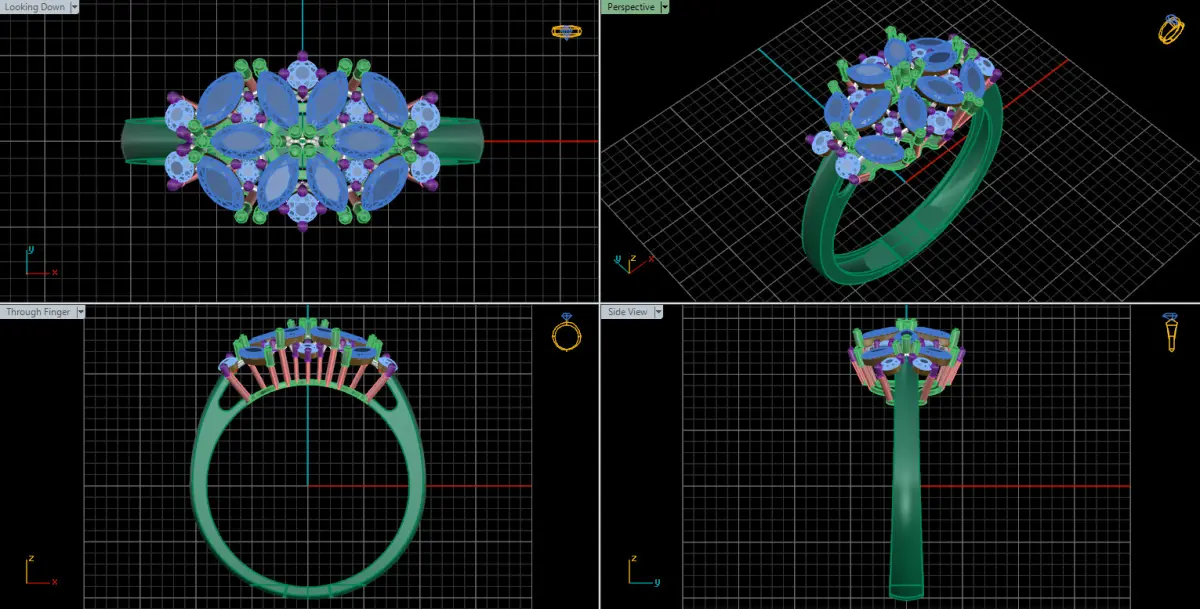1200x609 pixels.
Task: Select the Through Finger viewport title
Action: [38, 312]
